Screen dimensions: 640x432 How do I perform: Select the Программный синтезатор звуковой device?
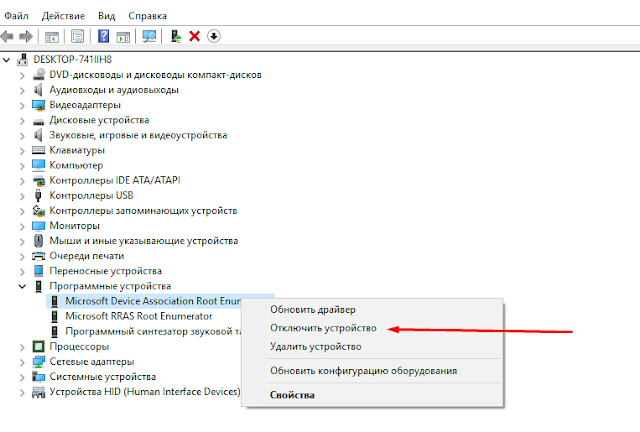(153, 331)
